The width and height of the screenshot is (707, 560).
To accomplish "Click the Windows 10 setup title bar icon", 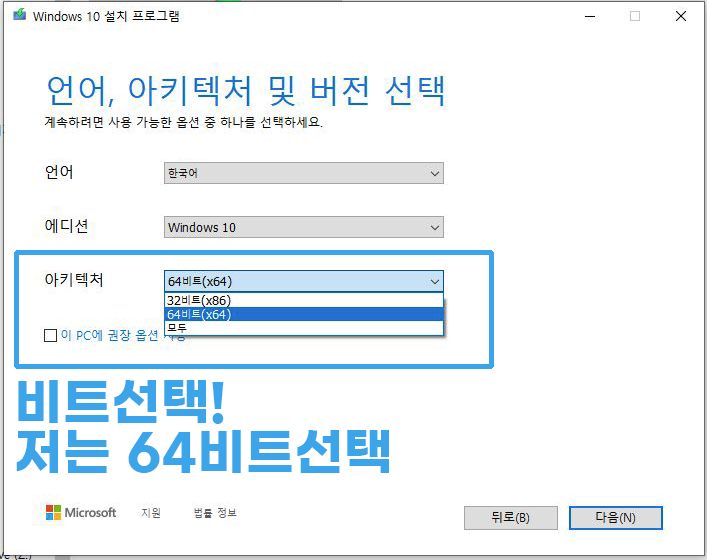I will [x=19, y=15].
